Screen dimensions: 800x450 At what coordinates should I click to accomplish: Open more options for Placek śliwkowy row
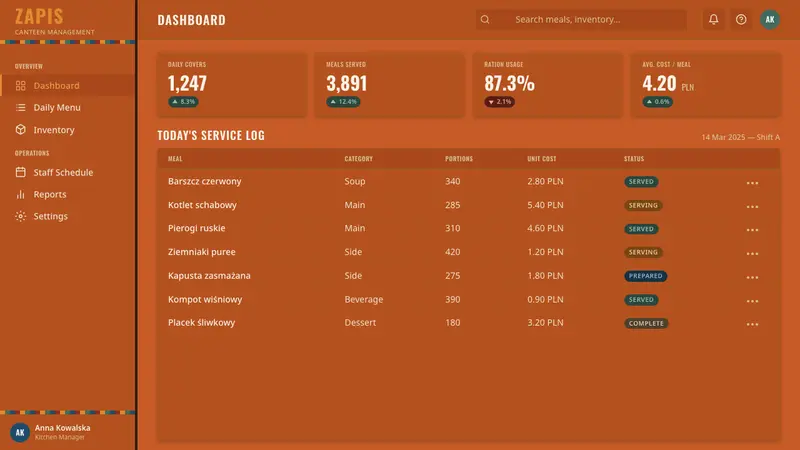point(752,324)
